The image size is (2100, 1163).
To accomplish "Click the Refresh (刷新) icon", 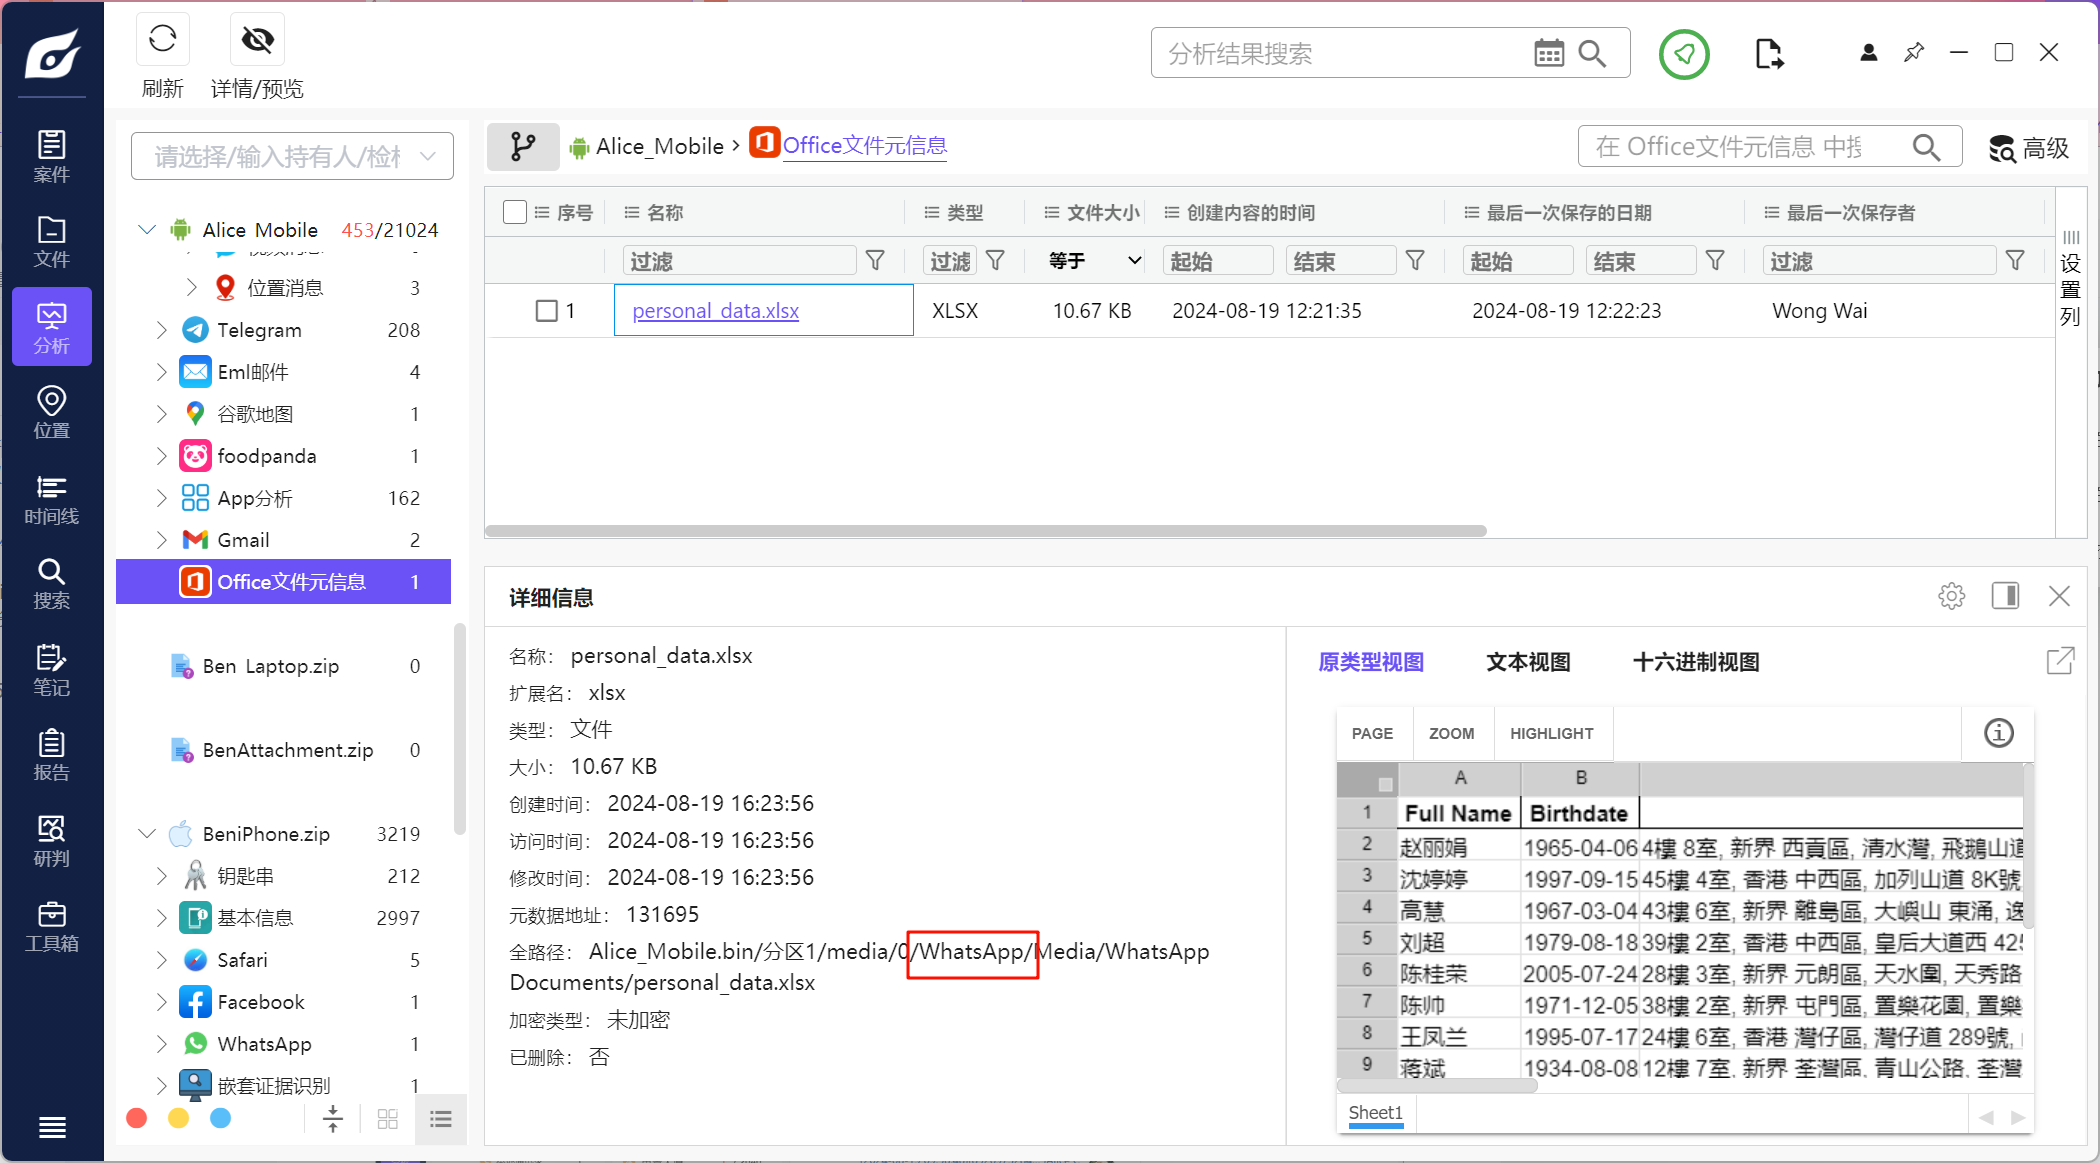I will tap(162, 40).
